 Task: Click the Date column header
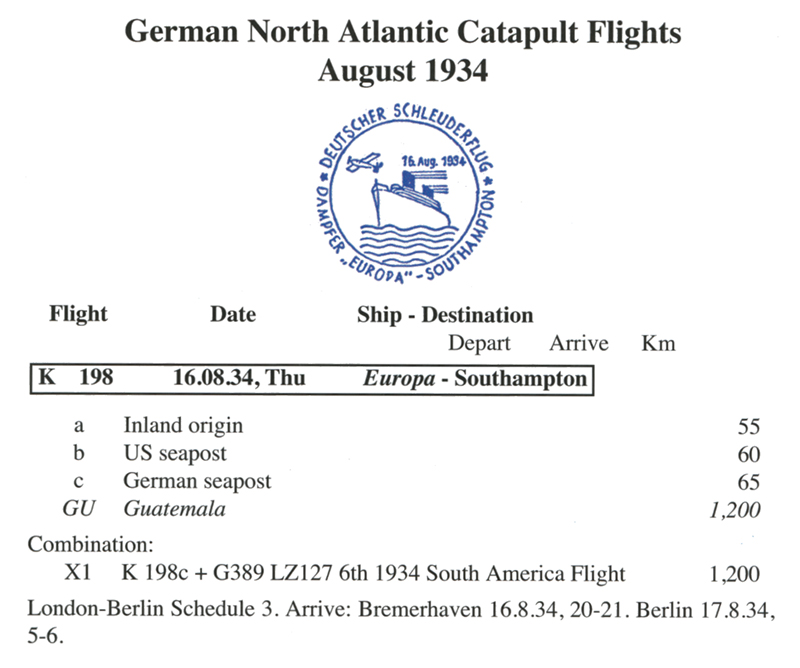click(233, 314)
